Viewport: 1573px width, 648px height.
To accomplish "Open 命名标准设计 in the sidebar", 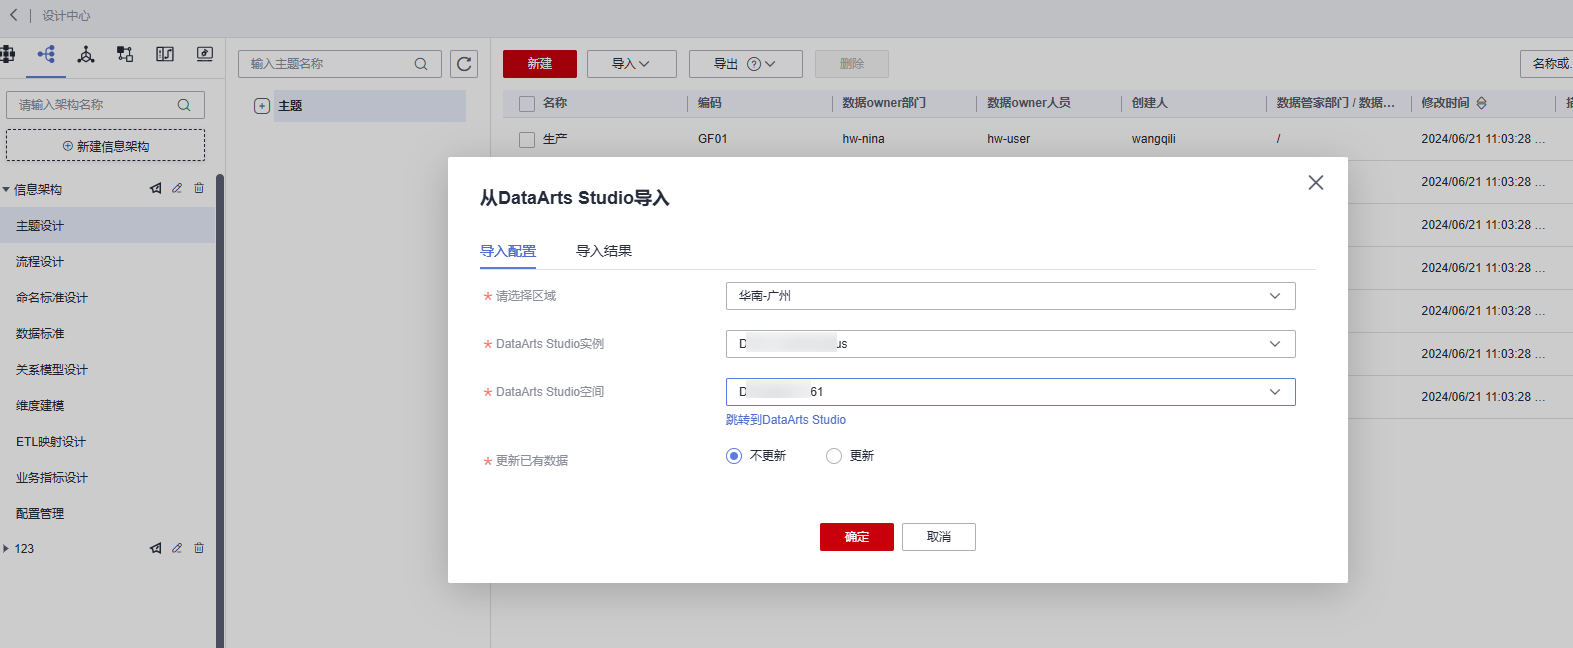I will (x=107, y=298).
